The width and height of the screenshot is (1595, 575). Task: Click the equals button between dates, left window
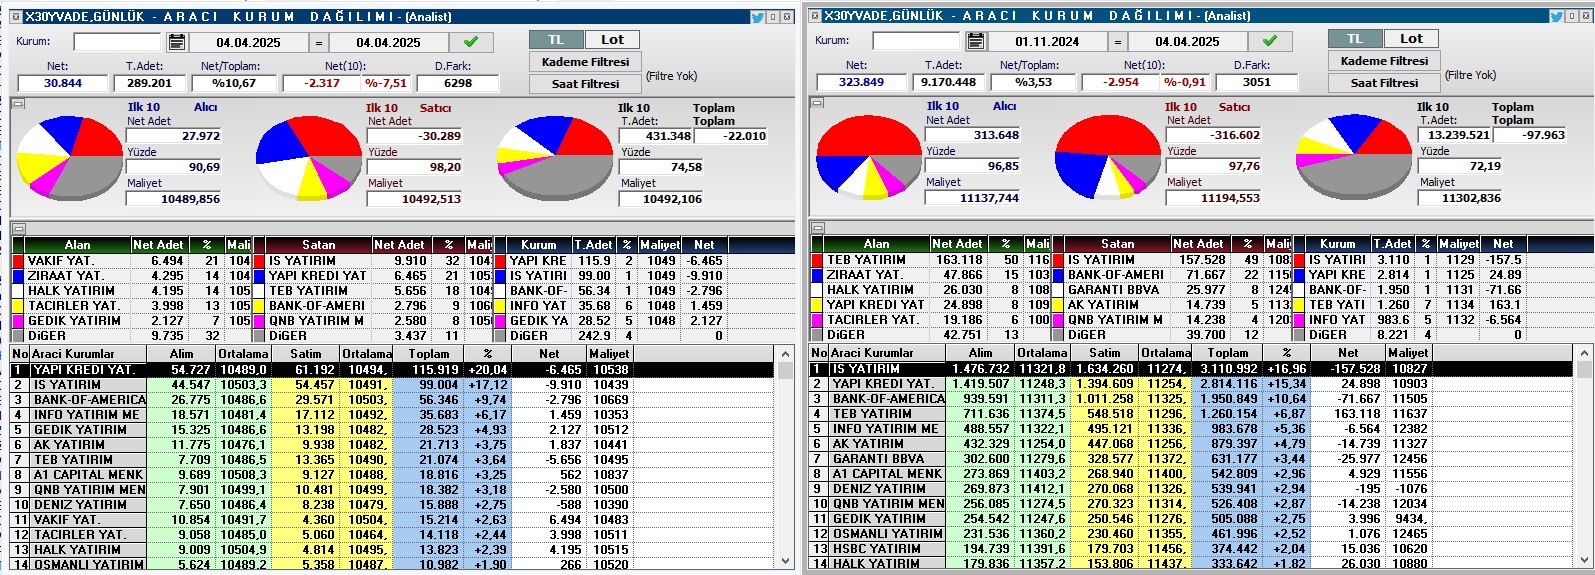point(318,42)
